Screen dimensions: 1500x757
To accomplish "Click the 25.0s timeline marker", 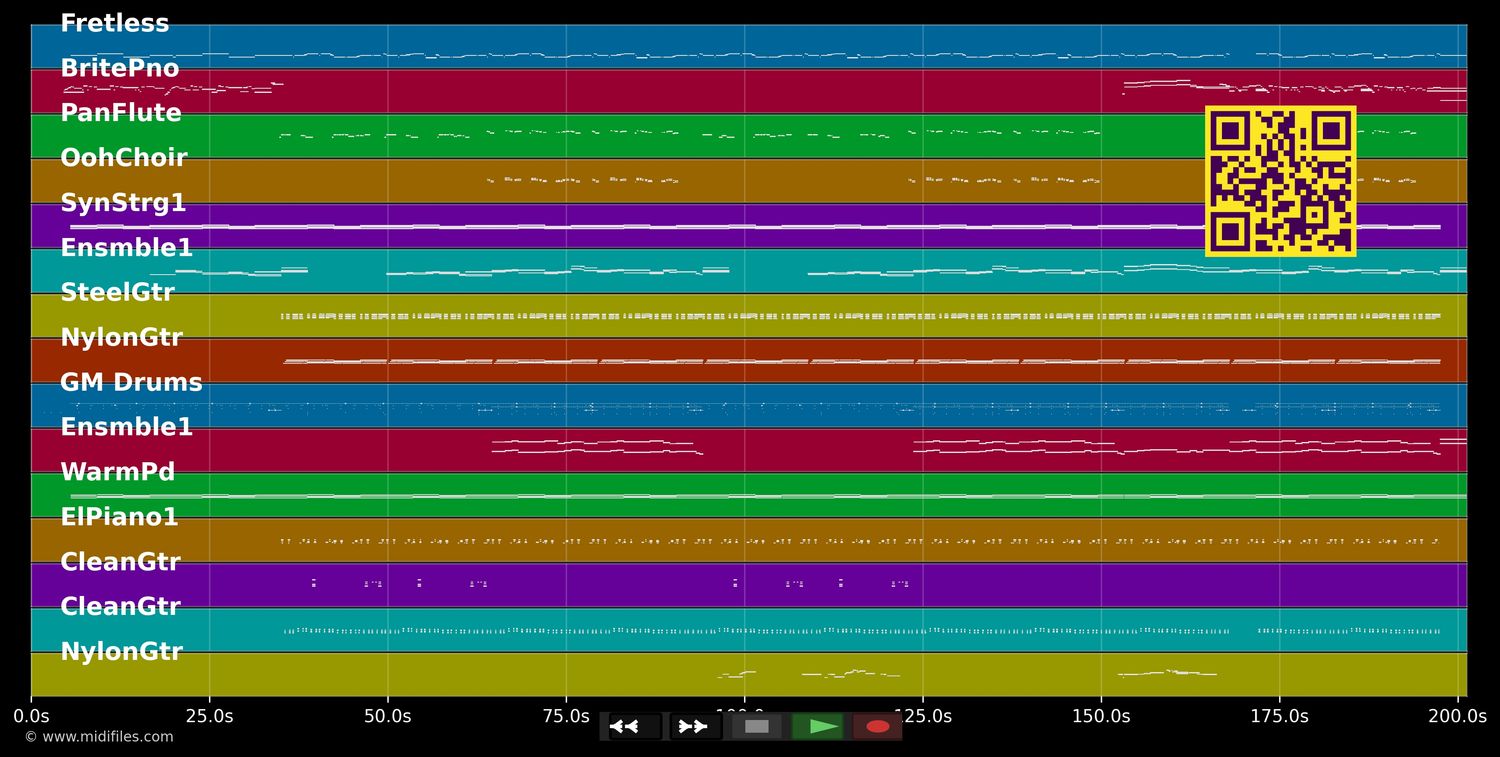I will point(209,716).
